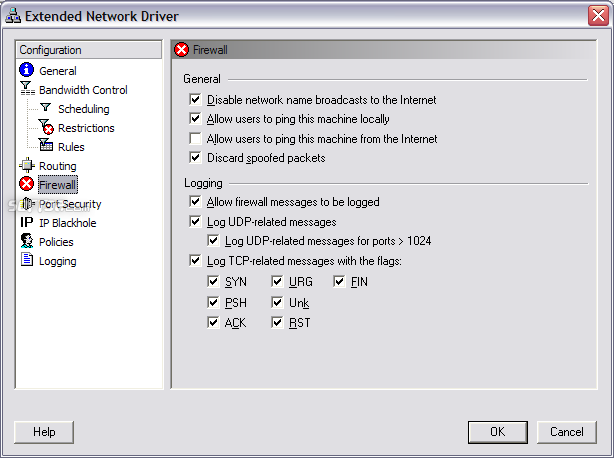
Task: Close the Extended Network Driver window
Action: tap(598, 16)
